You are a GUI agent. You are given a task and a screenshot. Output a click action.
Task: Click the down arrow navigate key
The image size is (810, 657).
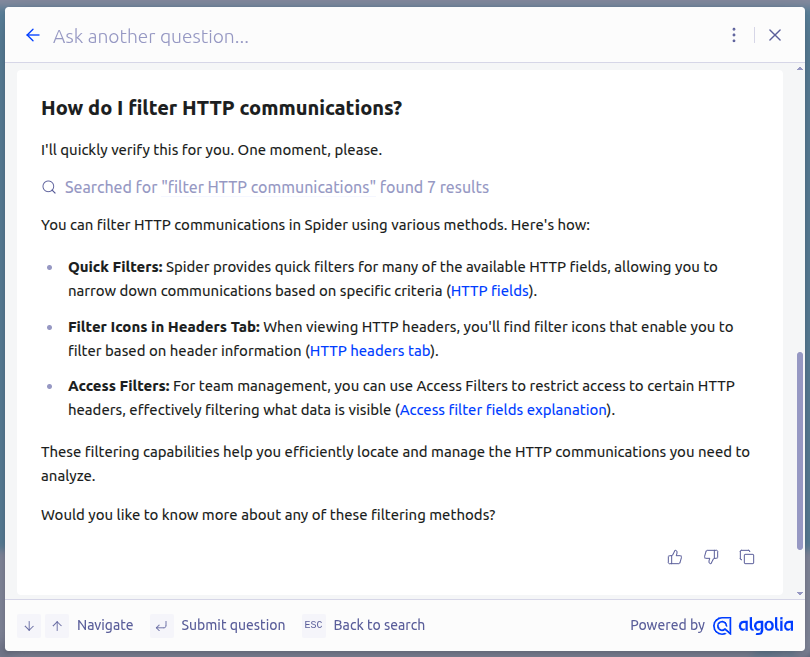coord(29,626)
